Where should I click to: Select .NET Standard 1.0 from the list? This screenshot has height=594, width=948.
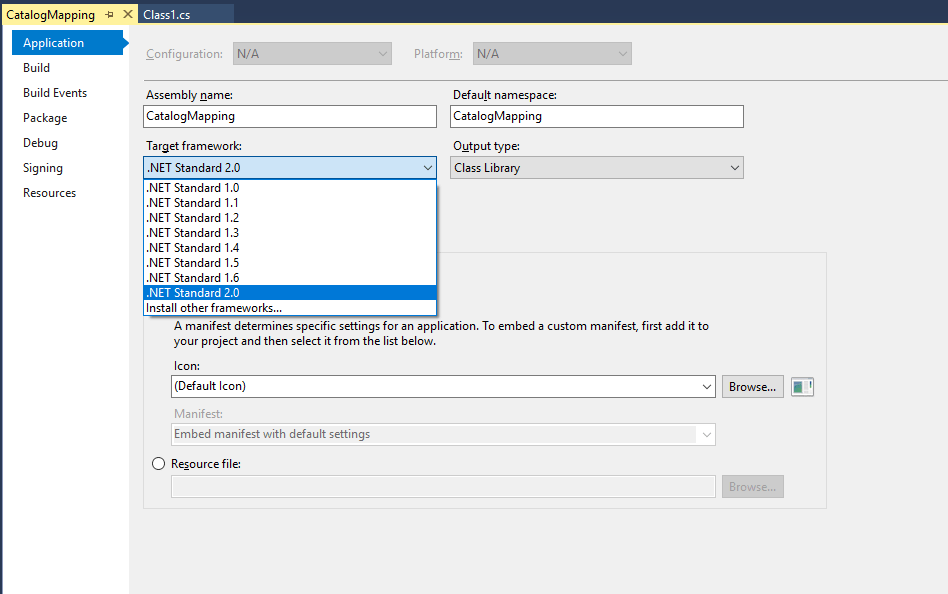coord(193,187)
